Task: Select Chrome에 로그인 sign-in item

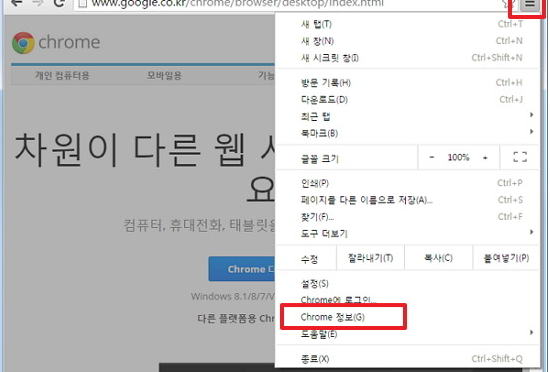Action: [408, 300]
